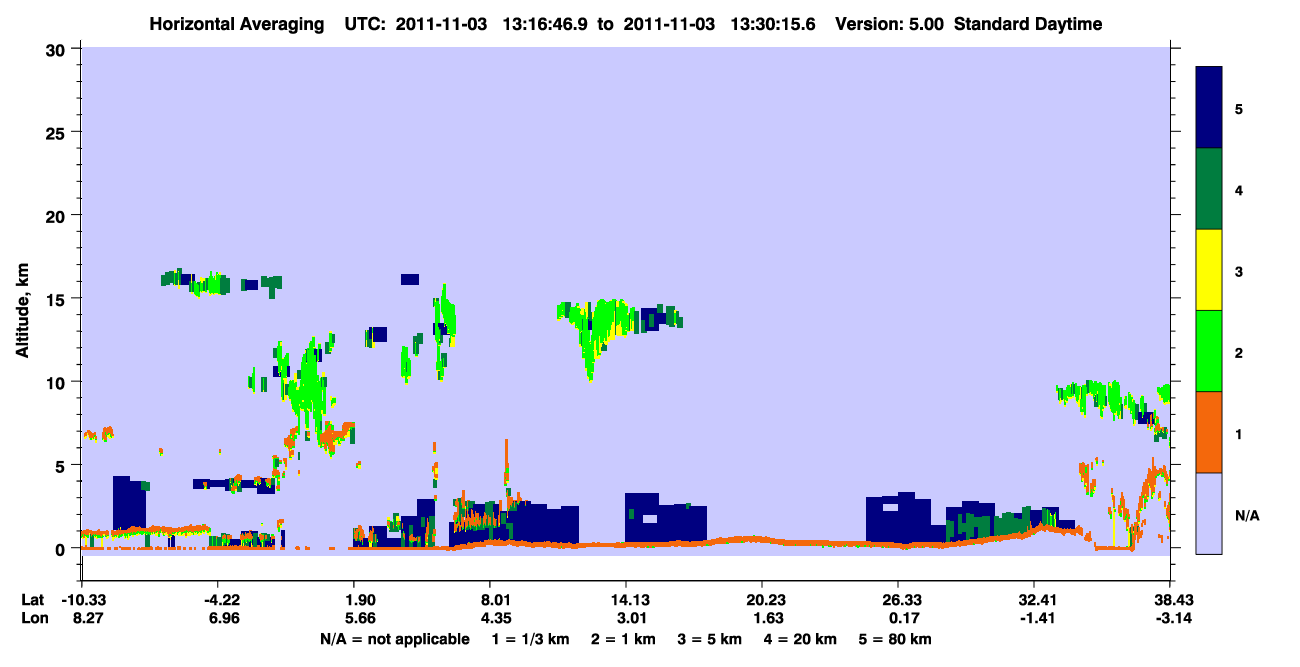Image resolution: width=1300 pixels, height=667 pixels.
Task: Click the '2 = 1 km' legend entry
Action: [625, 639]
